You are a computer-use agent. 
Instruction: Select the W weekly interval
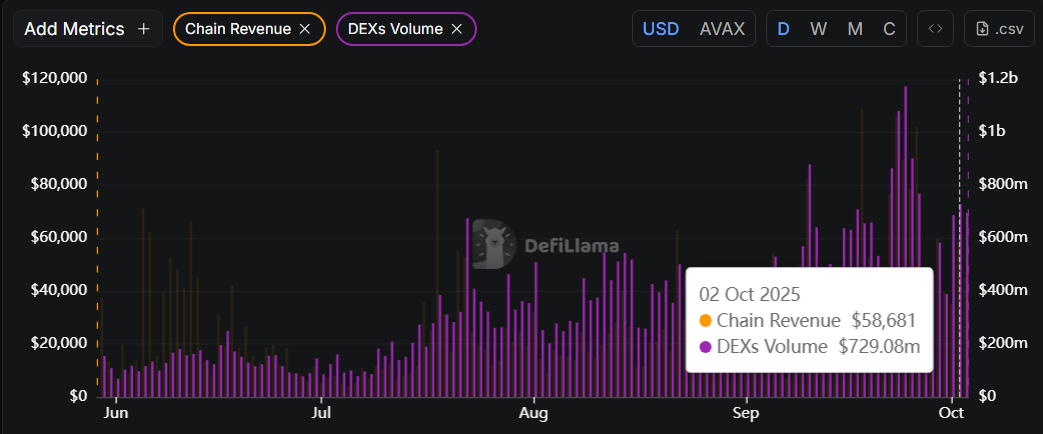(818, 29)
